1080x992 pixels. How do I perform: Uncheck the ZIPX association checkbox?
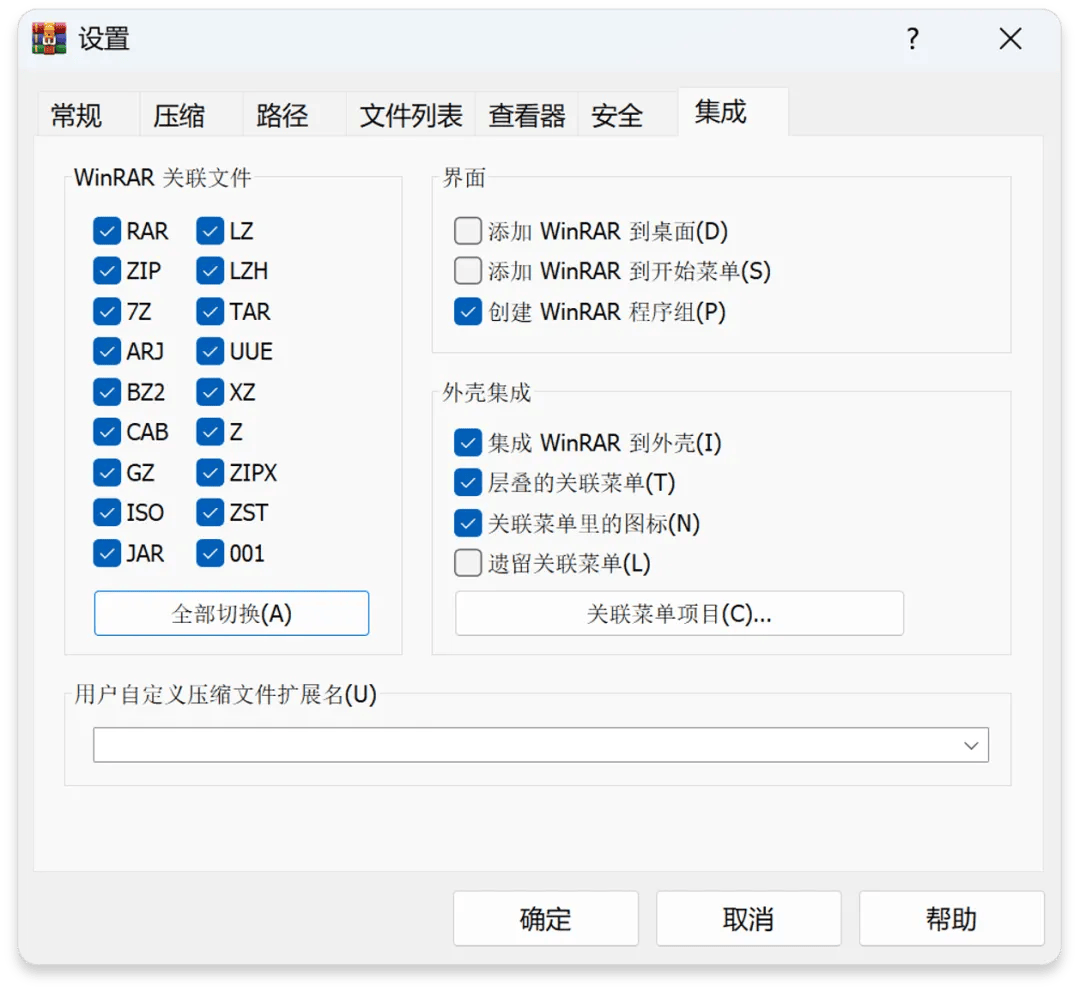(x=210, y=473)
